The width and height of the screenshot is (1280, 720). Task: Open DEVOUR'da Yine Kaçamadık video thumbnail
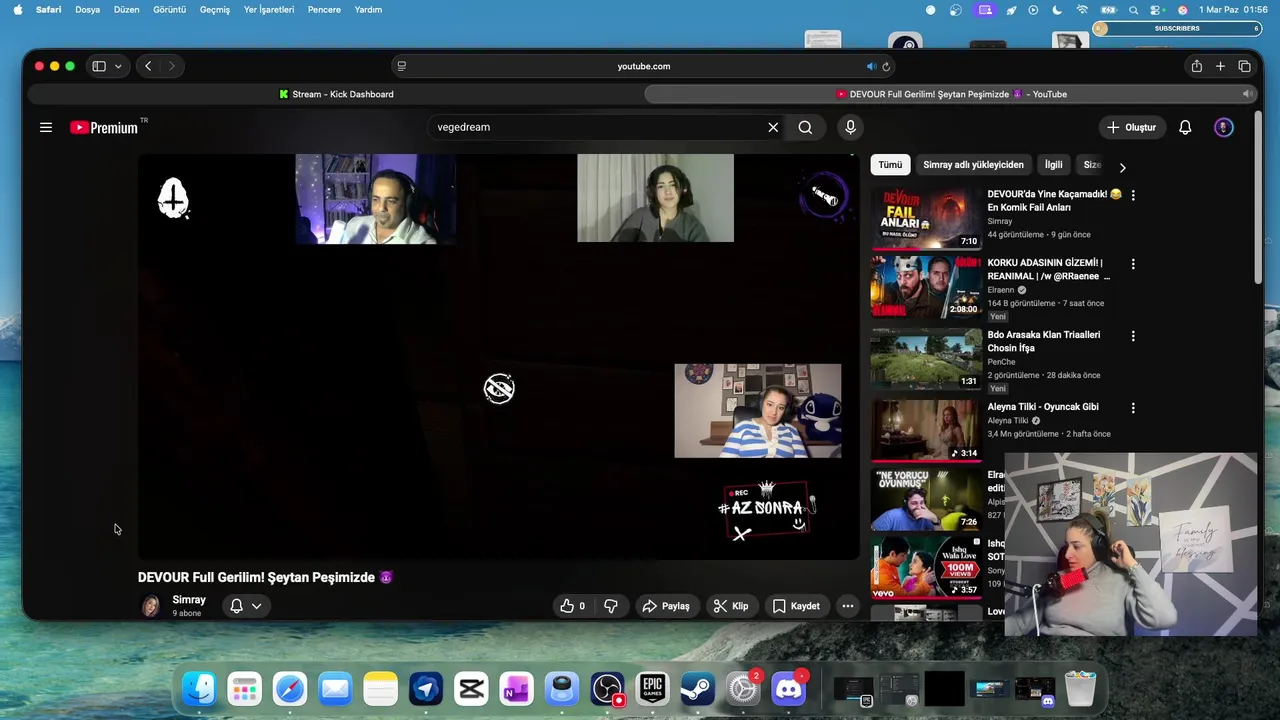tap(926, 217)
